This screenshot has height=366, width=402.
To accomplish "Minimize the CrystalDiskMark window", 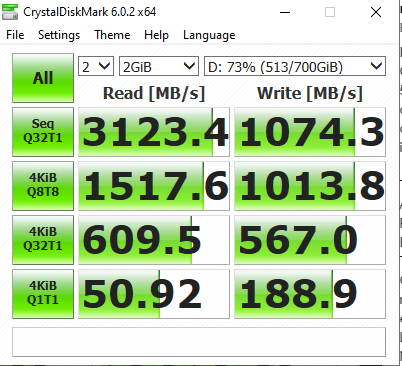I will (x=285, y=13).
